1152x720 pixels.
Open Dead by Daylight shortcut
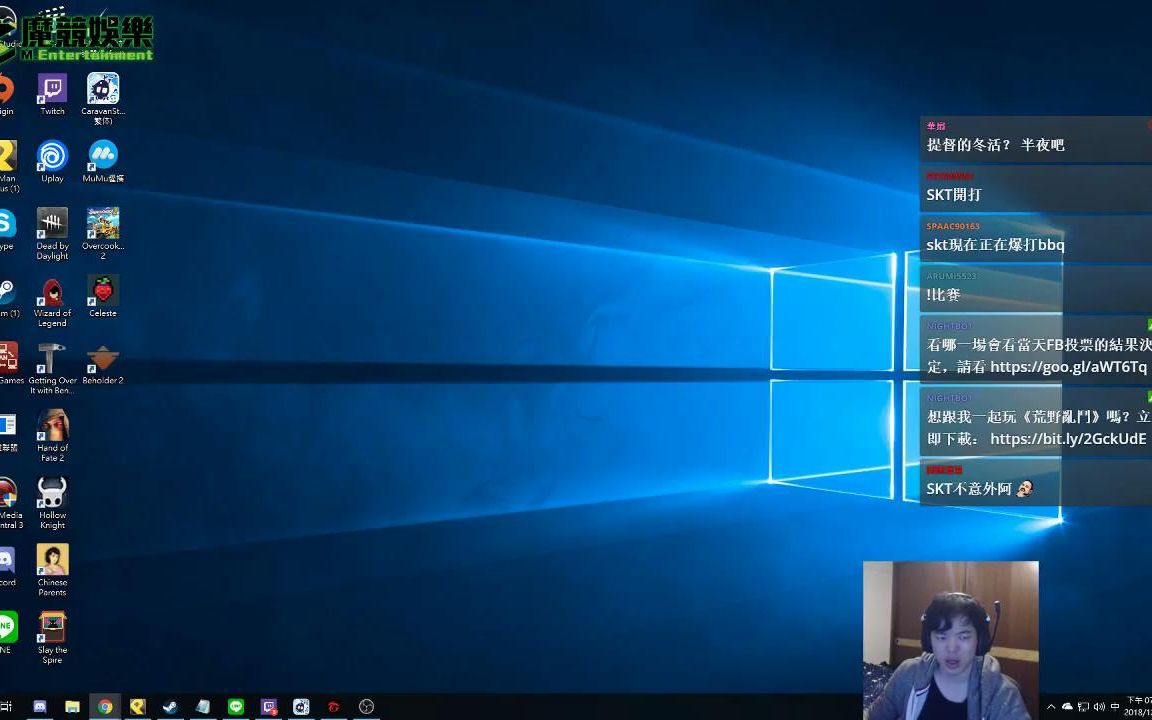(52, 234)
